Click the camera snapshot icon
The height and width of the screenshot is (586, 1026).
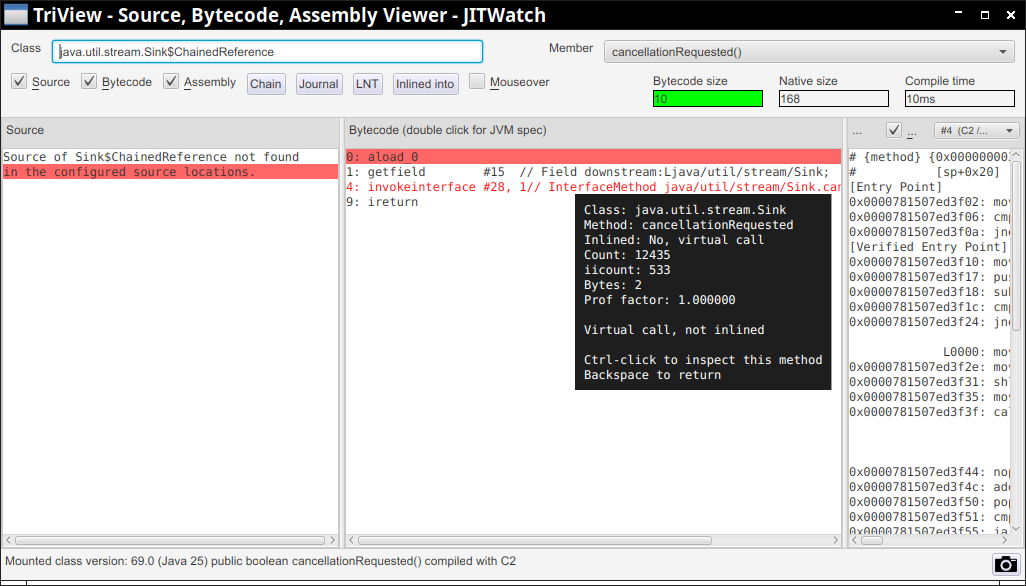(x=1004, y=564)
